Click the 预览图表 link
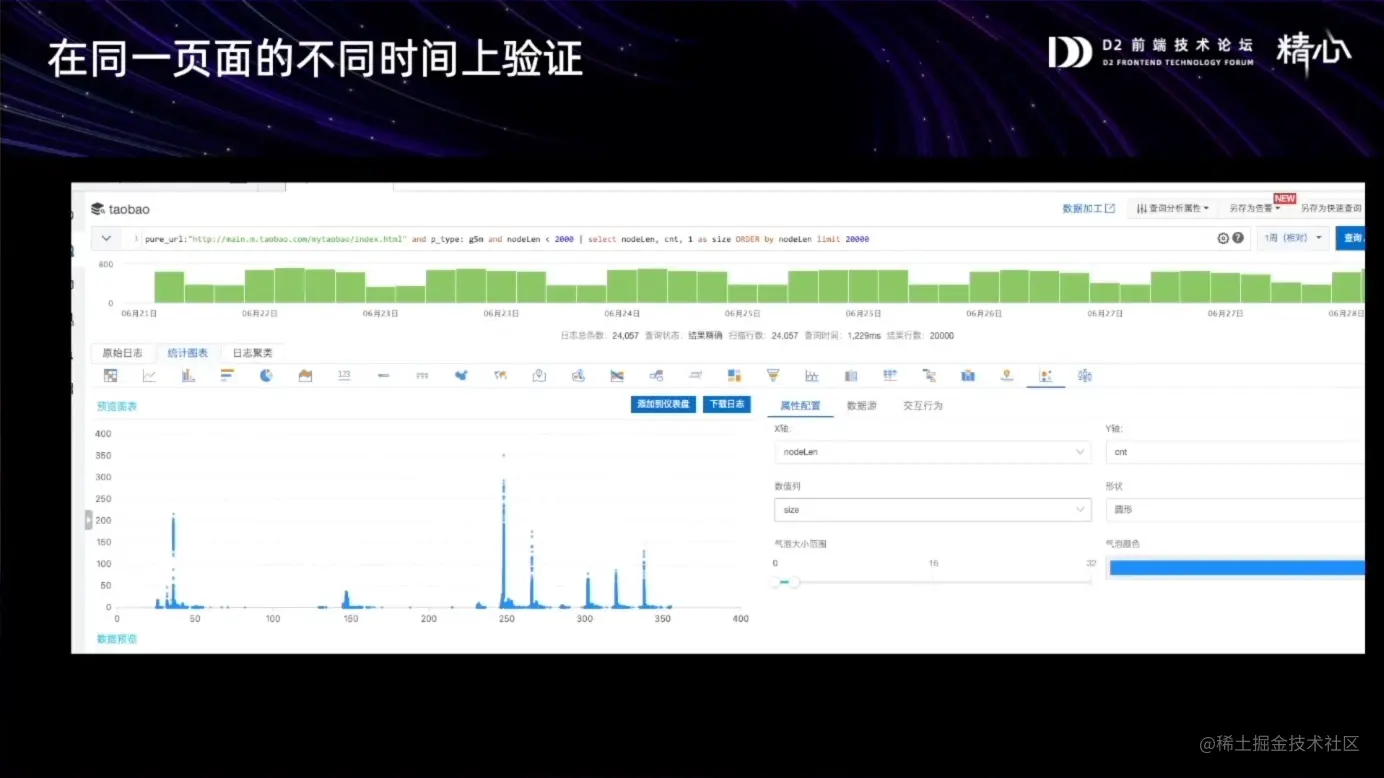Image resolution: width=1384 pixels, height=778 pixels. click(x=117, y=406)
